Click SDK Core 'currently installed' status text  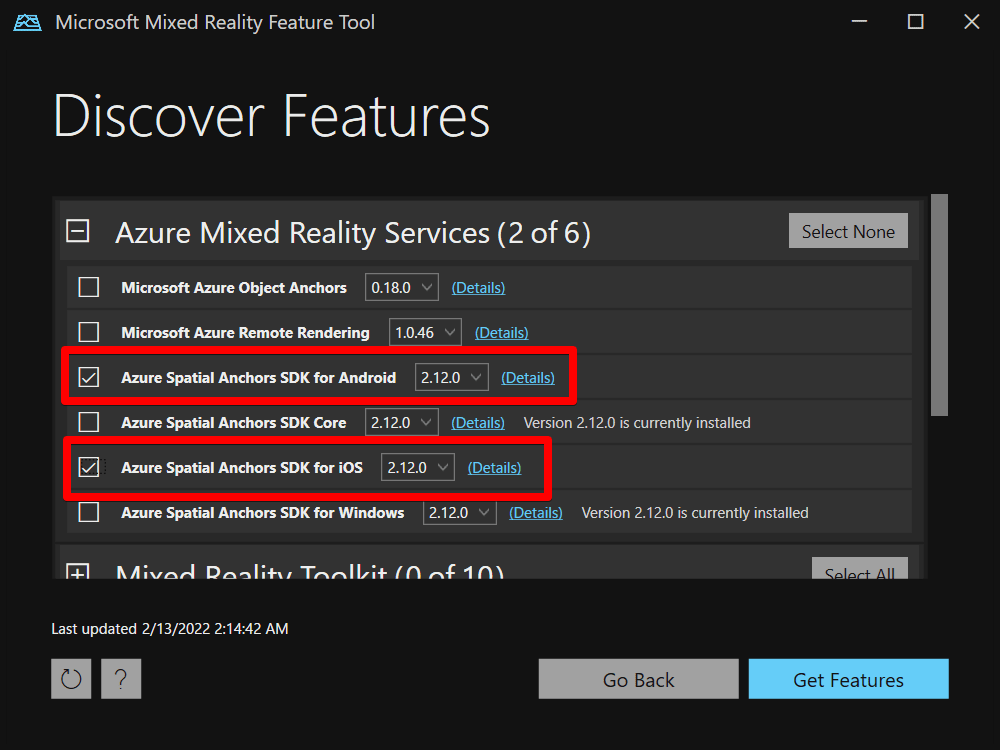click(637, 423)
